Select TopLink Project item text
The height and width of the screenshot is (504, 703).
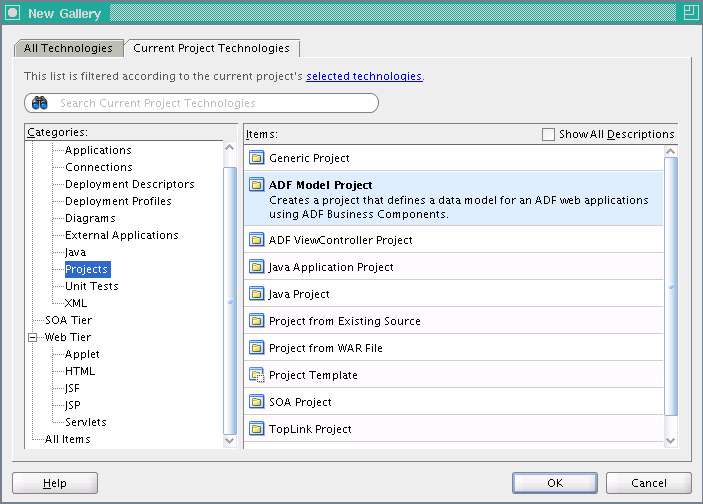pyautogui.click(x=310, y=429)
